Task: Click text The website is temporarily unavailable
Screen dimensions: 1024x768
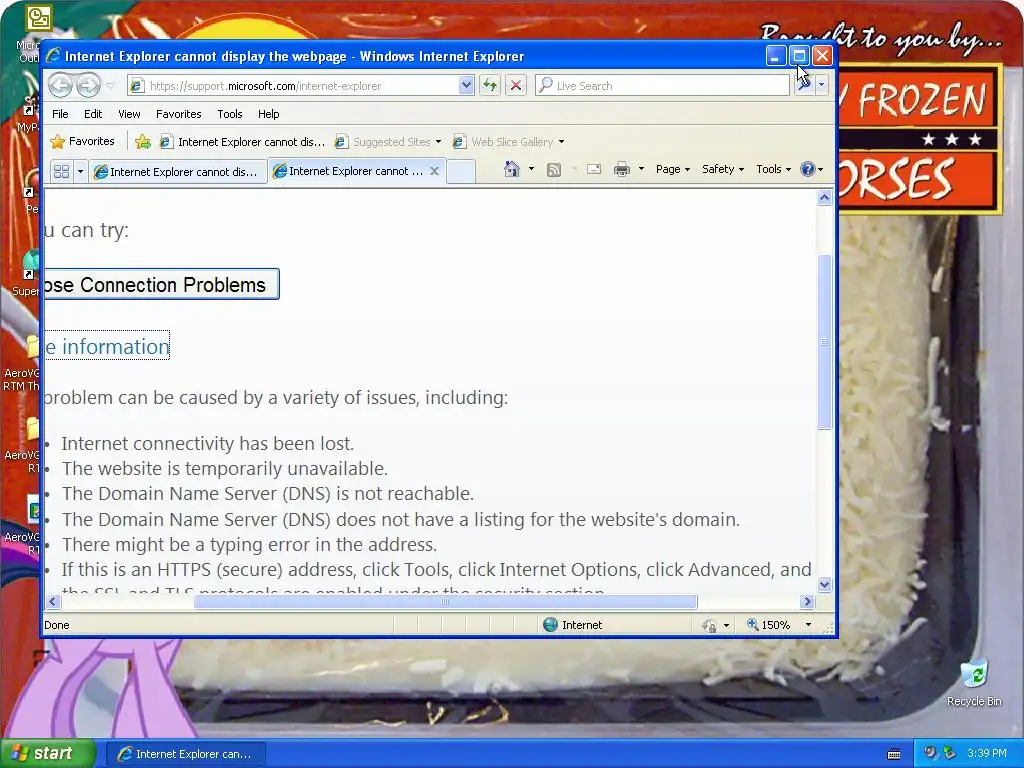Action: (x=225, y=468)
